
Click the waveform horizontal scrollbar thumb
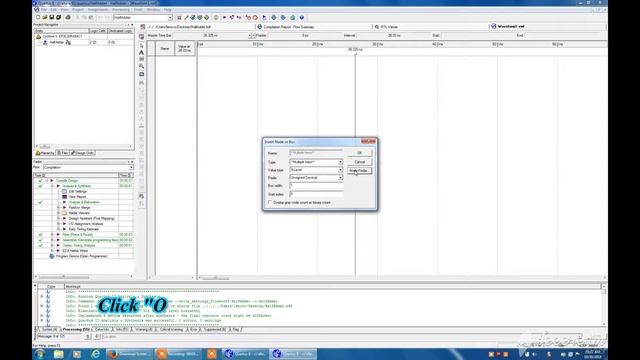pos(216,278)
